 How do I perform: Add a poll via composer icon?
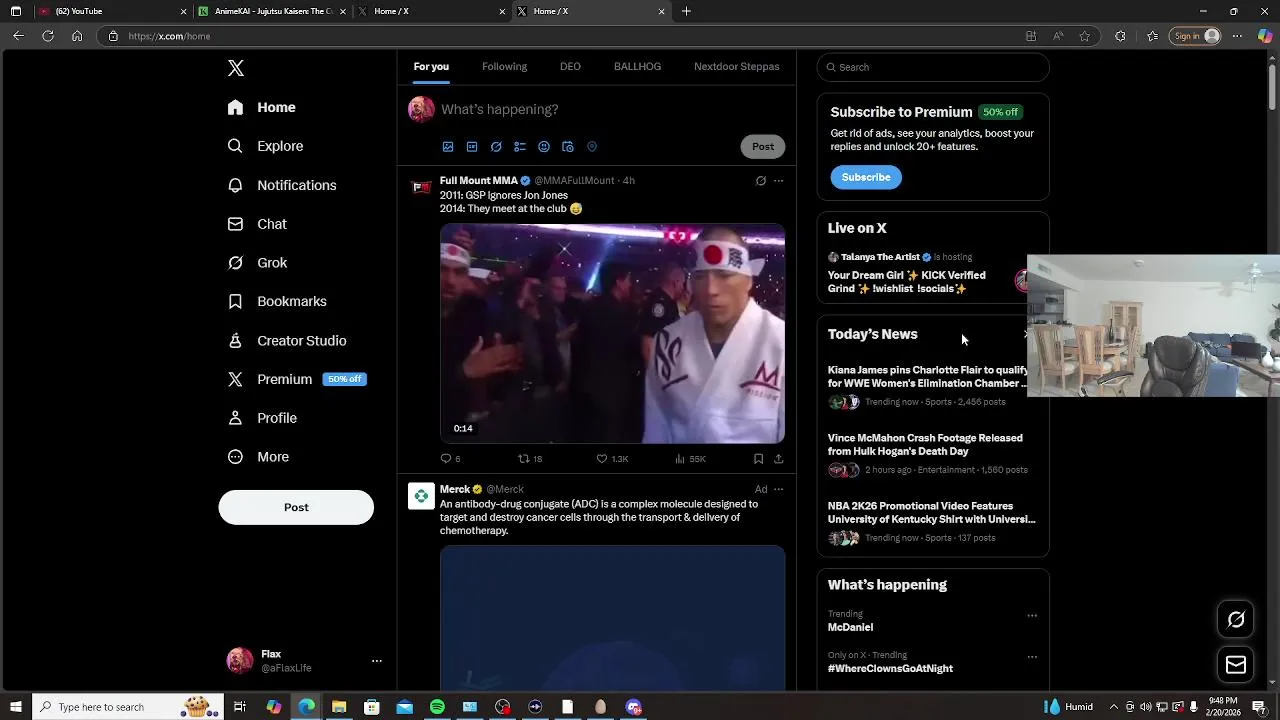tap(520, 147)
